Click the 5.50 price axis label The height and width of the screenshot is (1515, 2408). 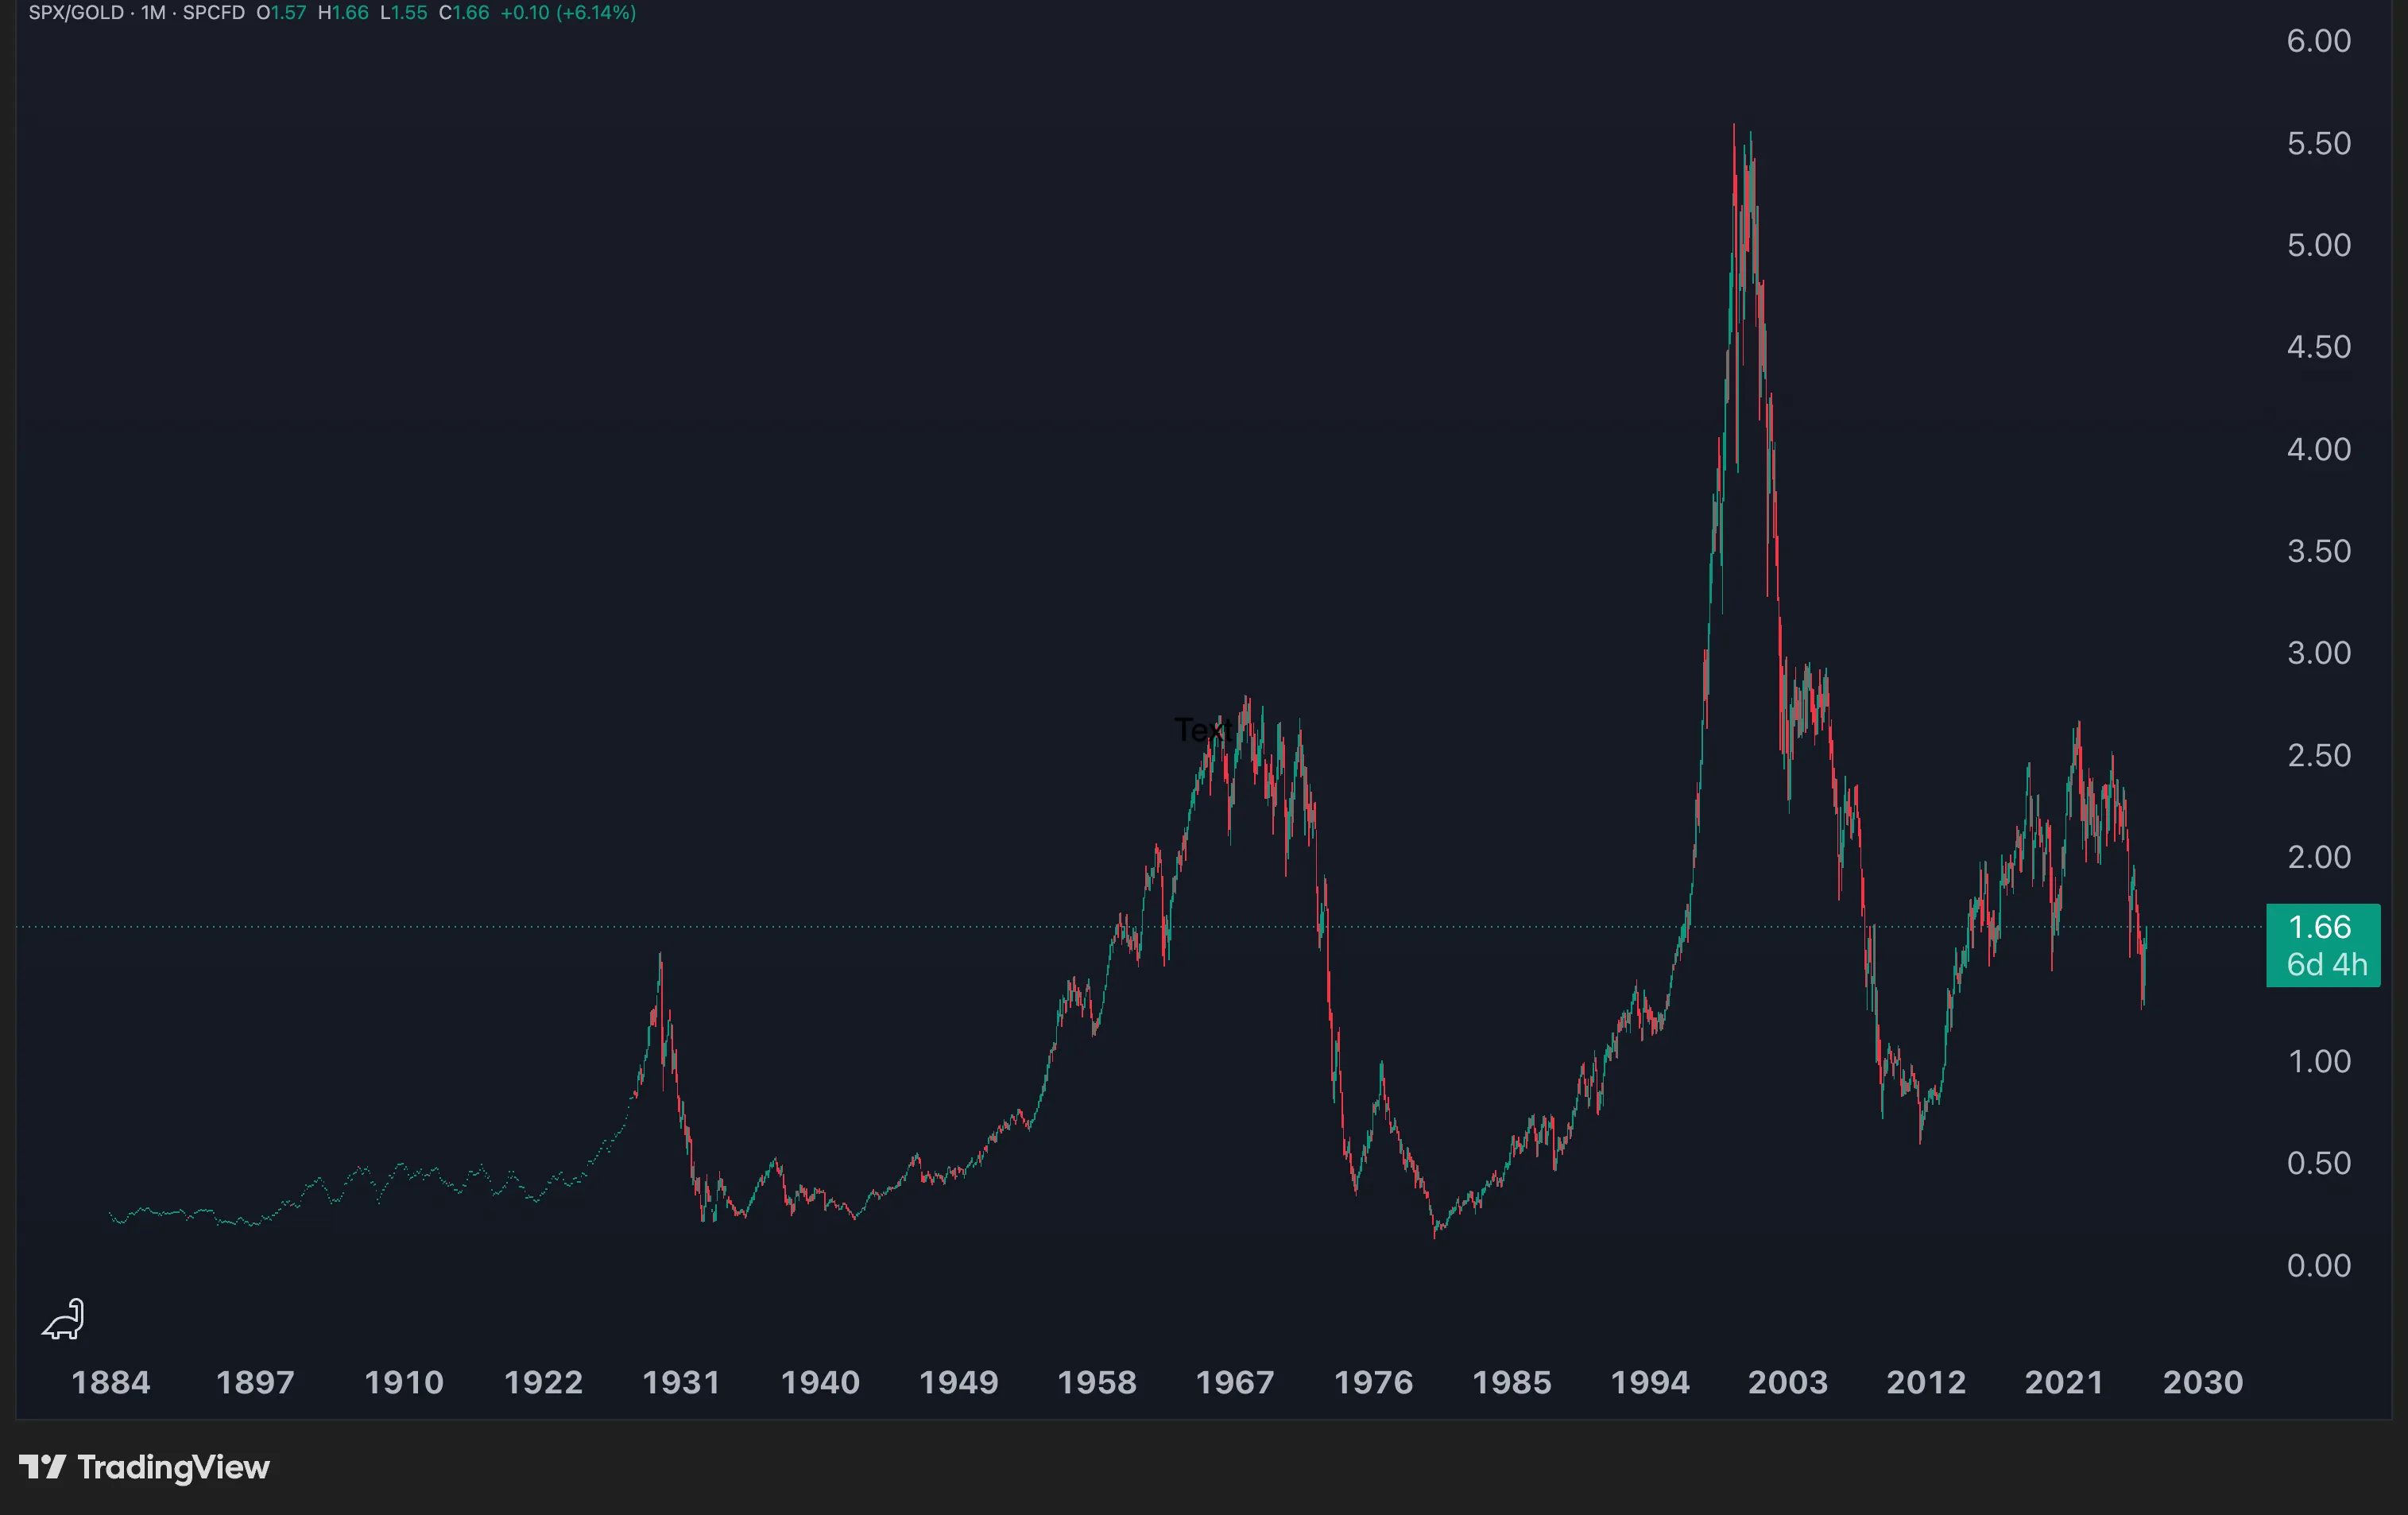click(2319, 143)
